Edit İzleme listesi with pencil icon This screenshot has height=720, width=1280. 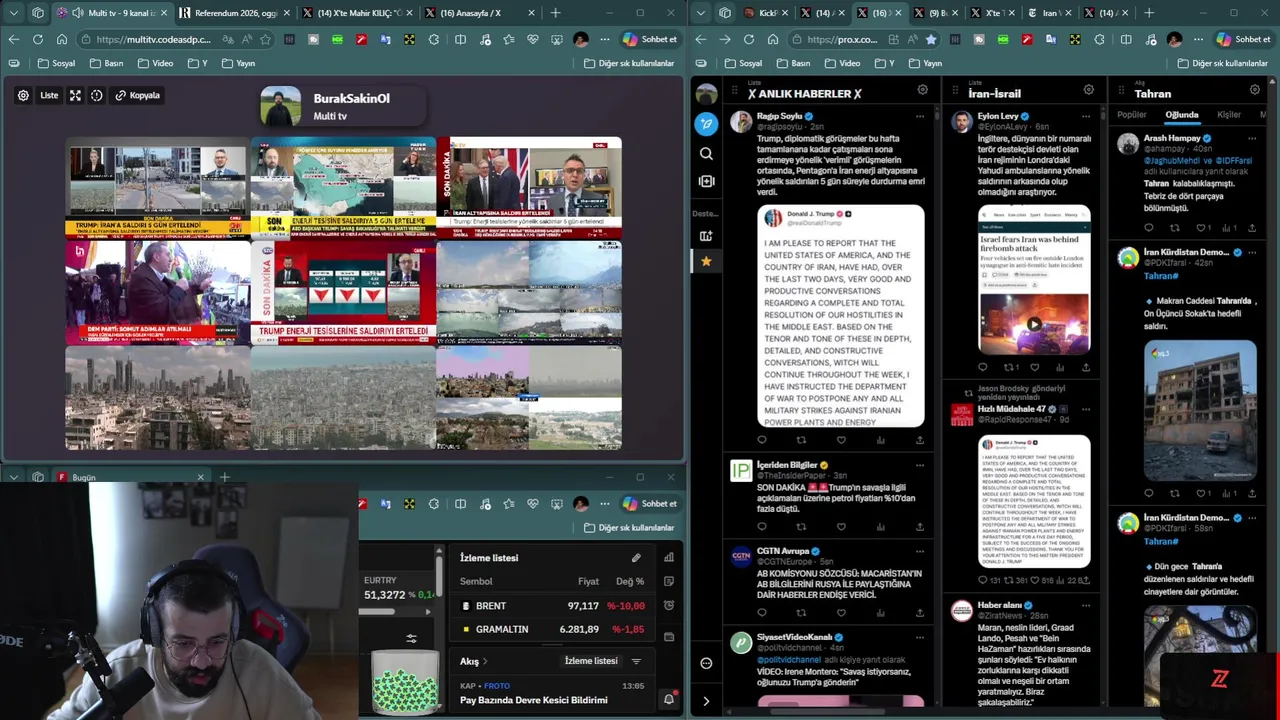(x=636, y=558)
